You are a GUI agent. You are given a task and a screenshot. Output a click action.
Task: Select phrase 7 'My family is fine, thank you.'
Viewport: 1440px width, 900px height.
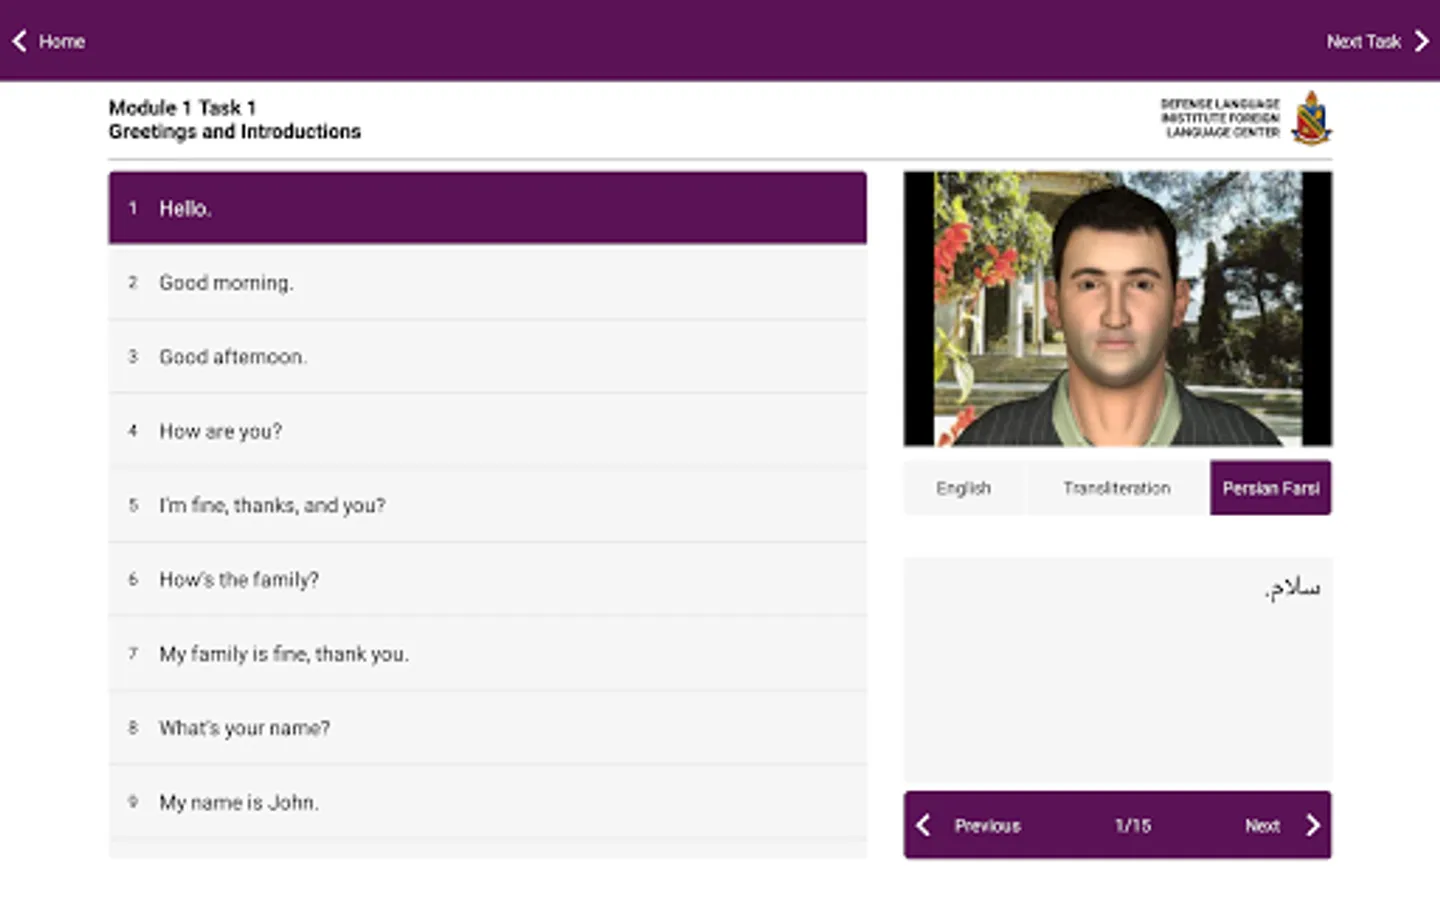click(x=488, y=654)
